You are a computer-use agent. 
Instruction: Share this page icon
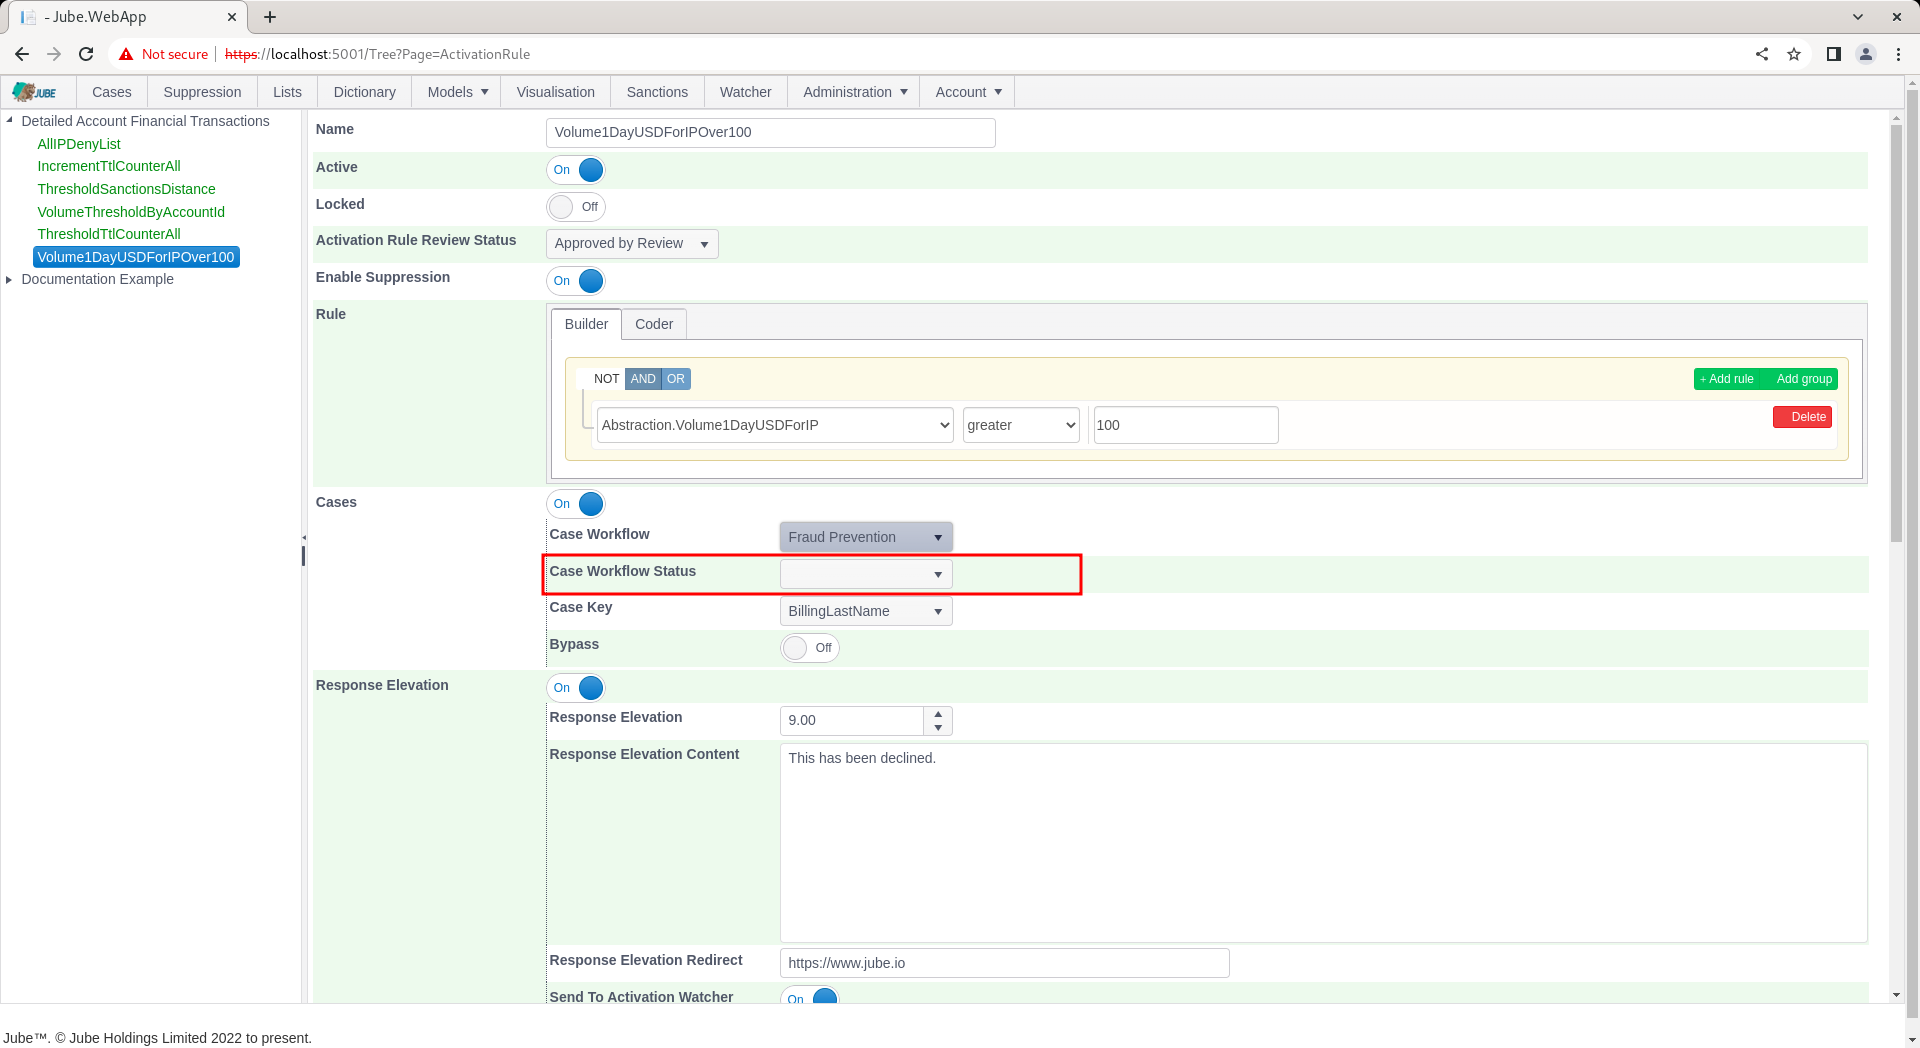tap(1762, 54)
